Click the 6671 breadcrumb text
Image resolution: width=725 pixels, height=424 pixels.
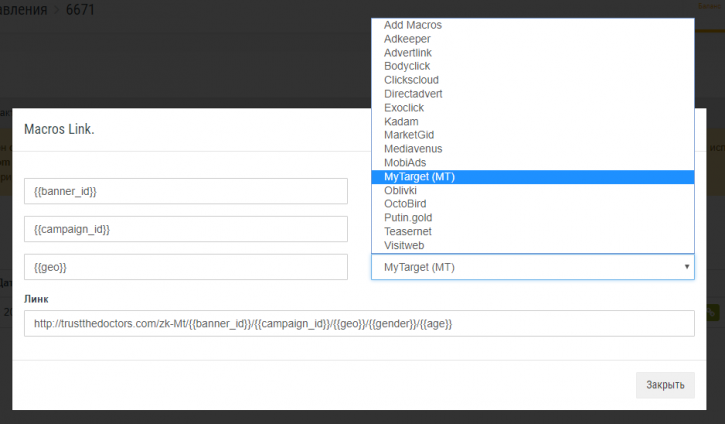tap(80, 9)
